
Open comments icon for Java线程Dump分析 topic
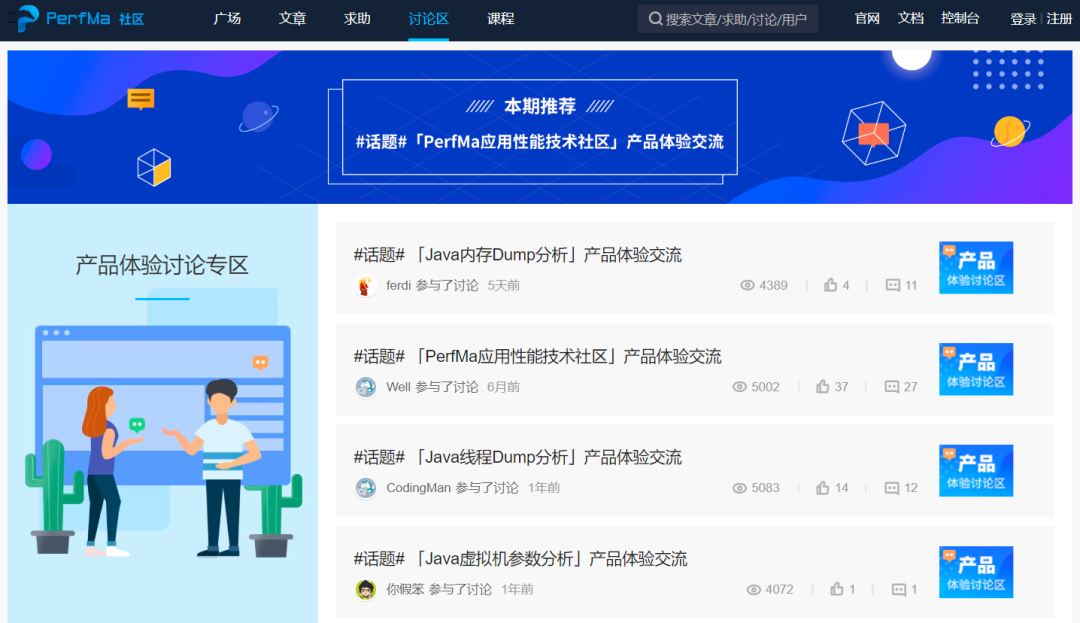(x=891, y=488)
